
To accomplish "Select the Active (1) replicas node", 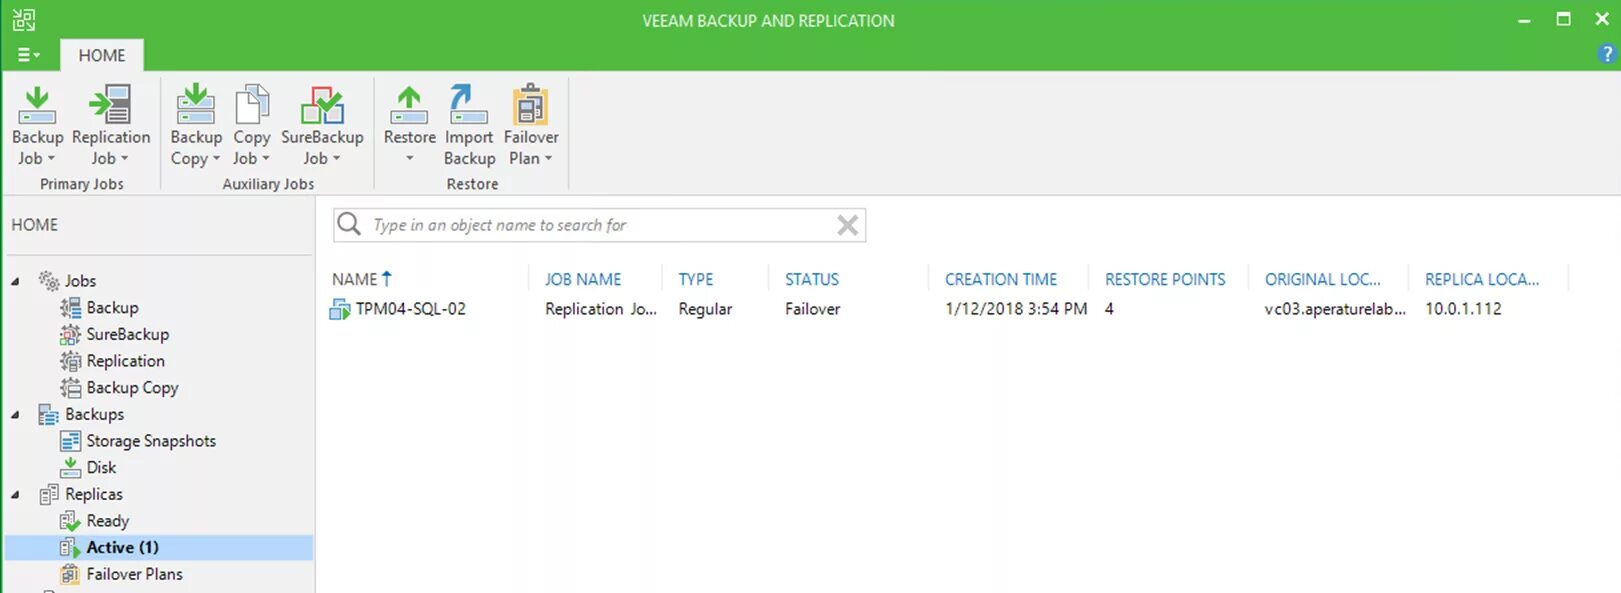I will pos(160,547).
